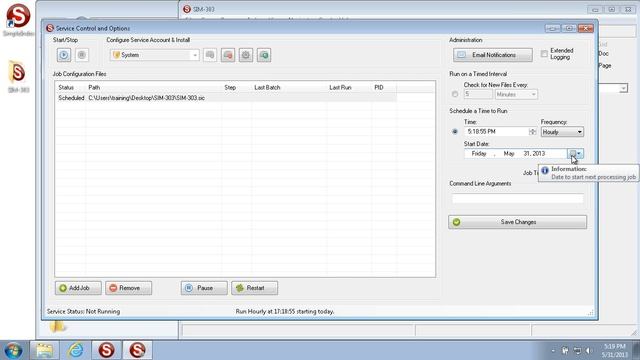This screenshot has height=360, width=640.
Task: Click the Command Line Arguments input field
Action: click(x=518, y=199)
